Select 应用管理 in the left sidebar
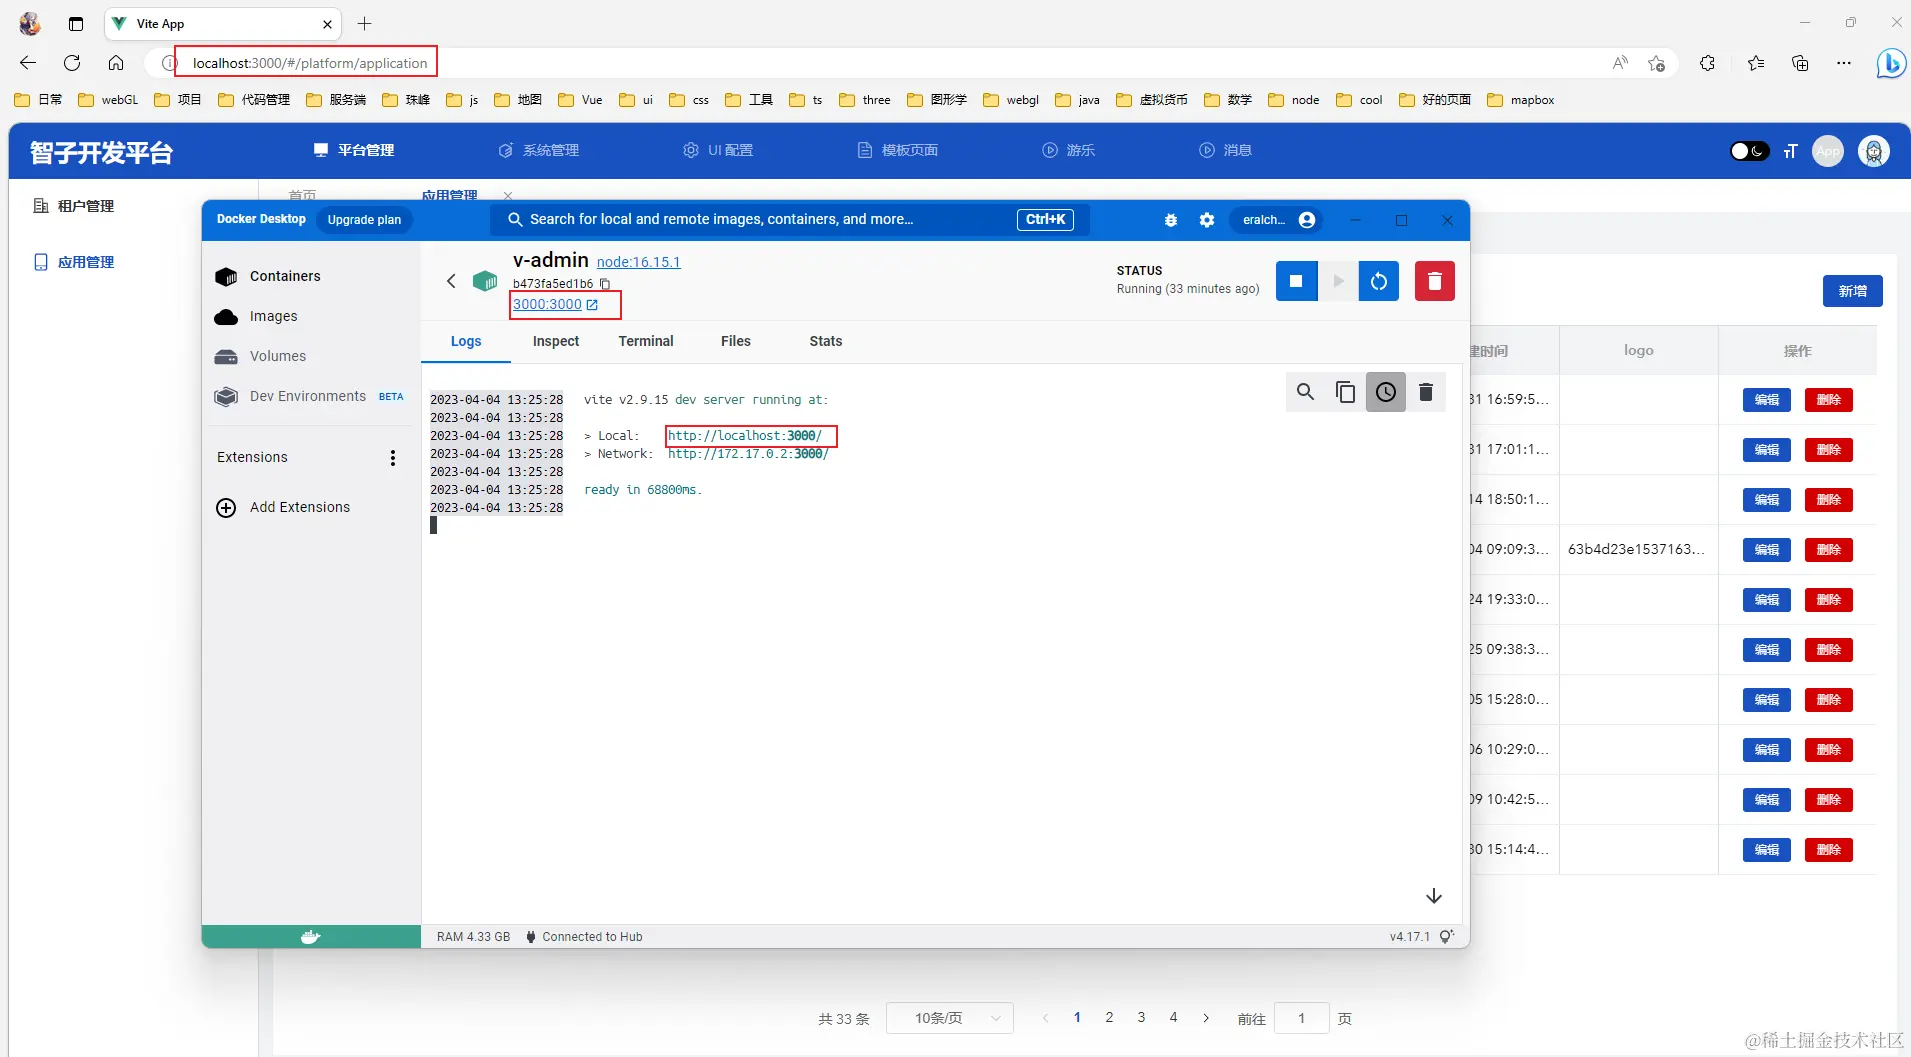The height and width of the screenshot is (1057, 1911). coord(75,262)
